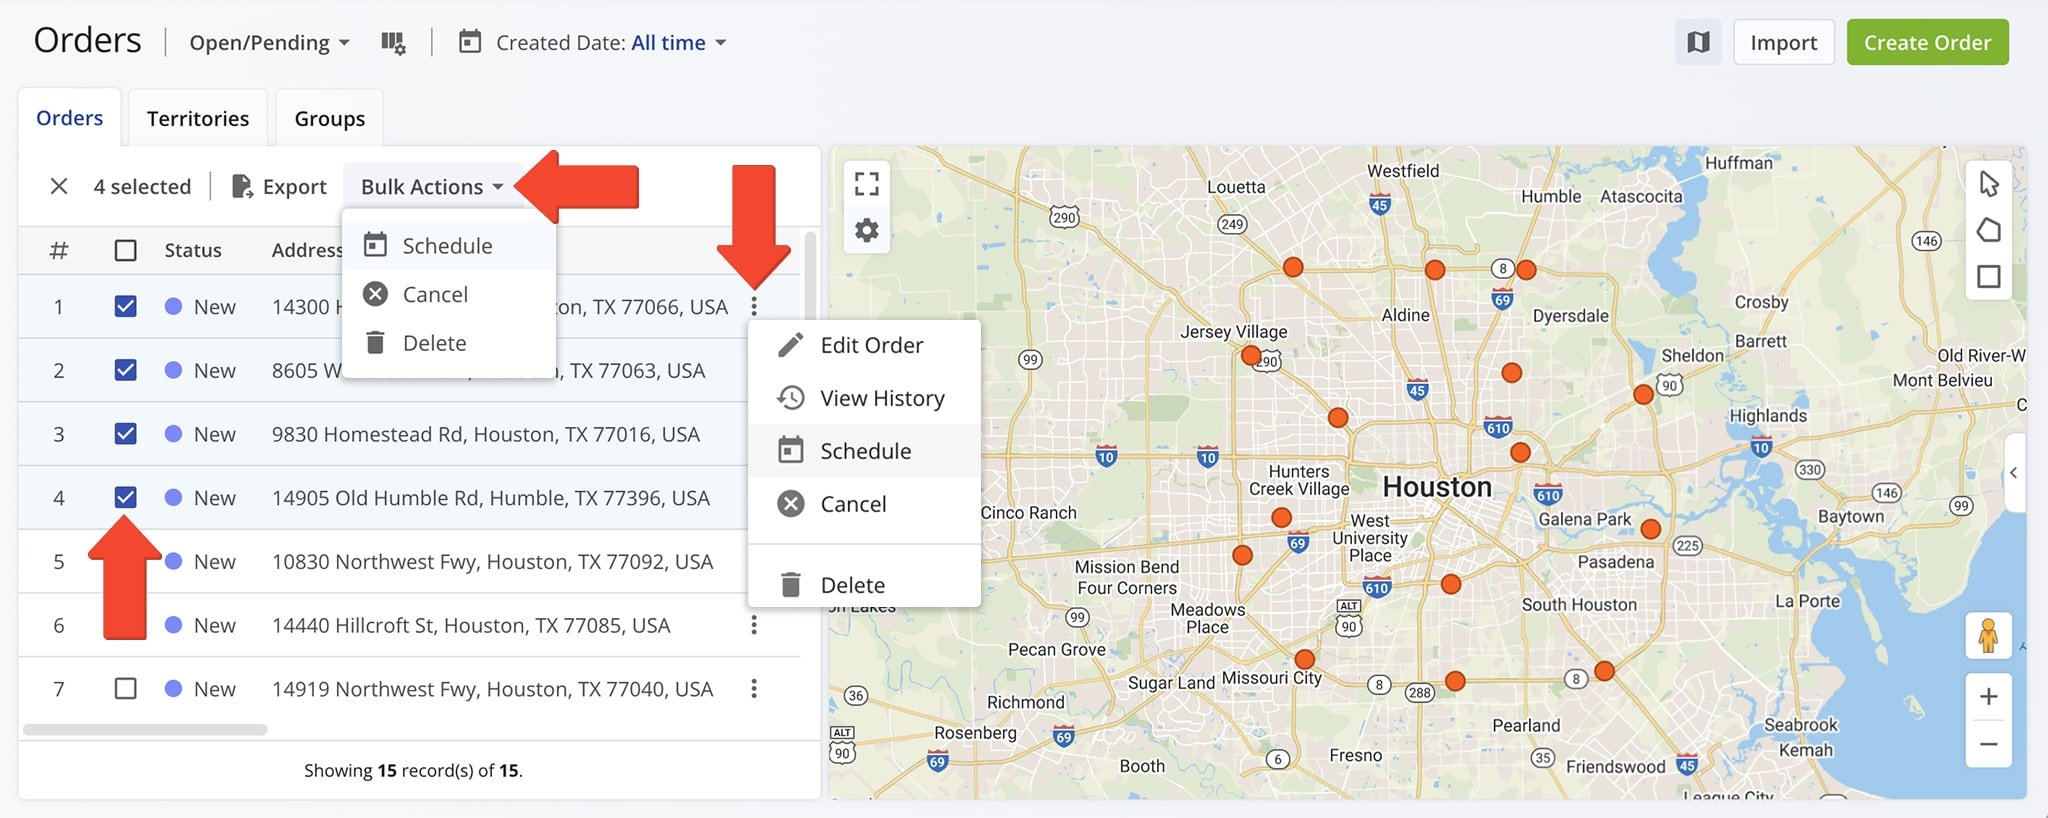Click the orange map marker near Sheldon

[1643, 394]
